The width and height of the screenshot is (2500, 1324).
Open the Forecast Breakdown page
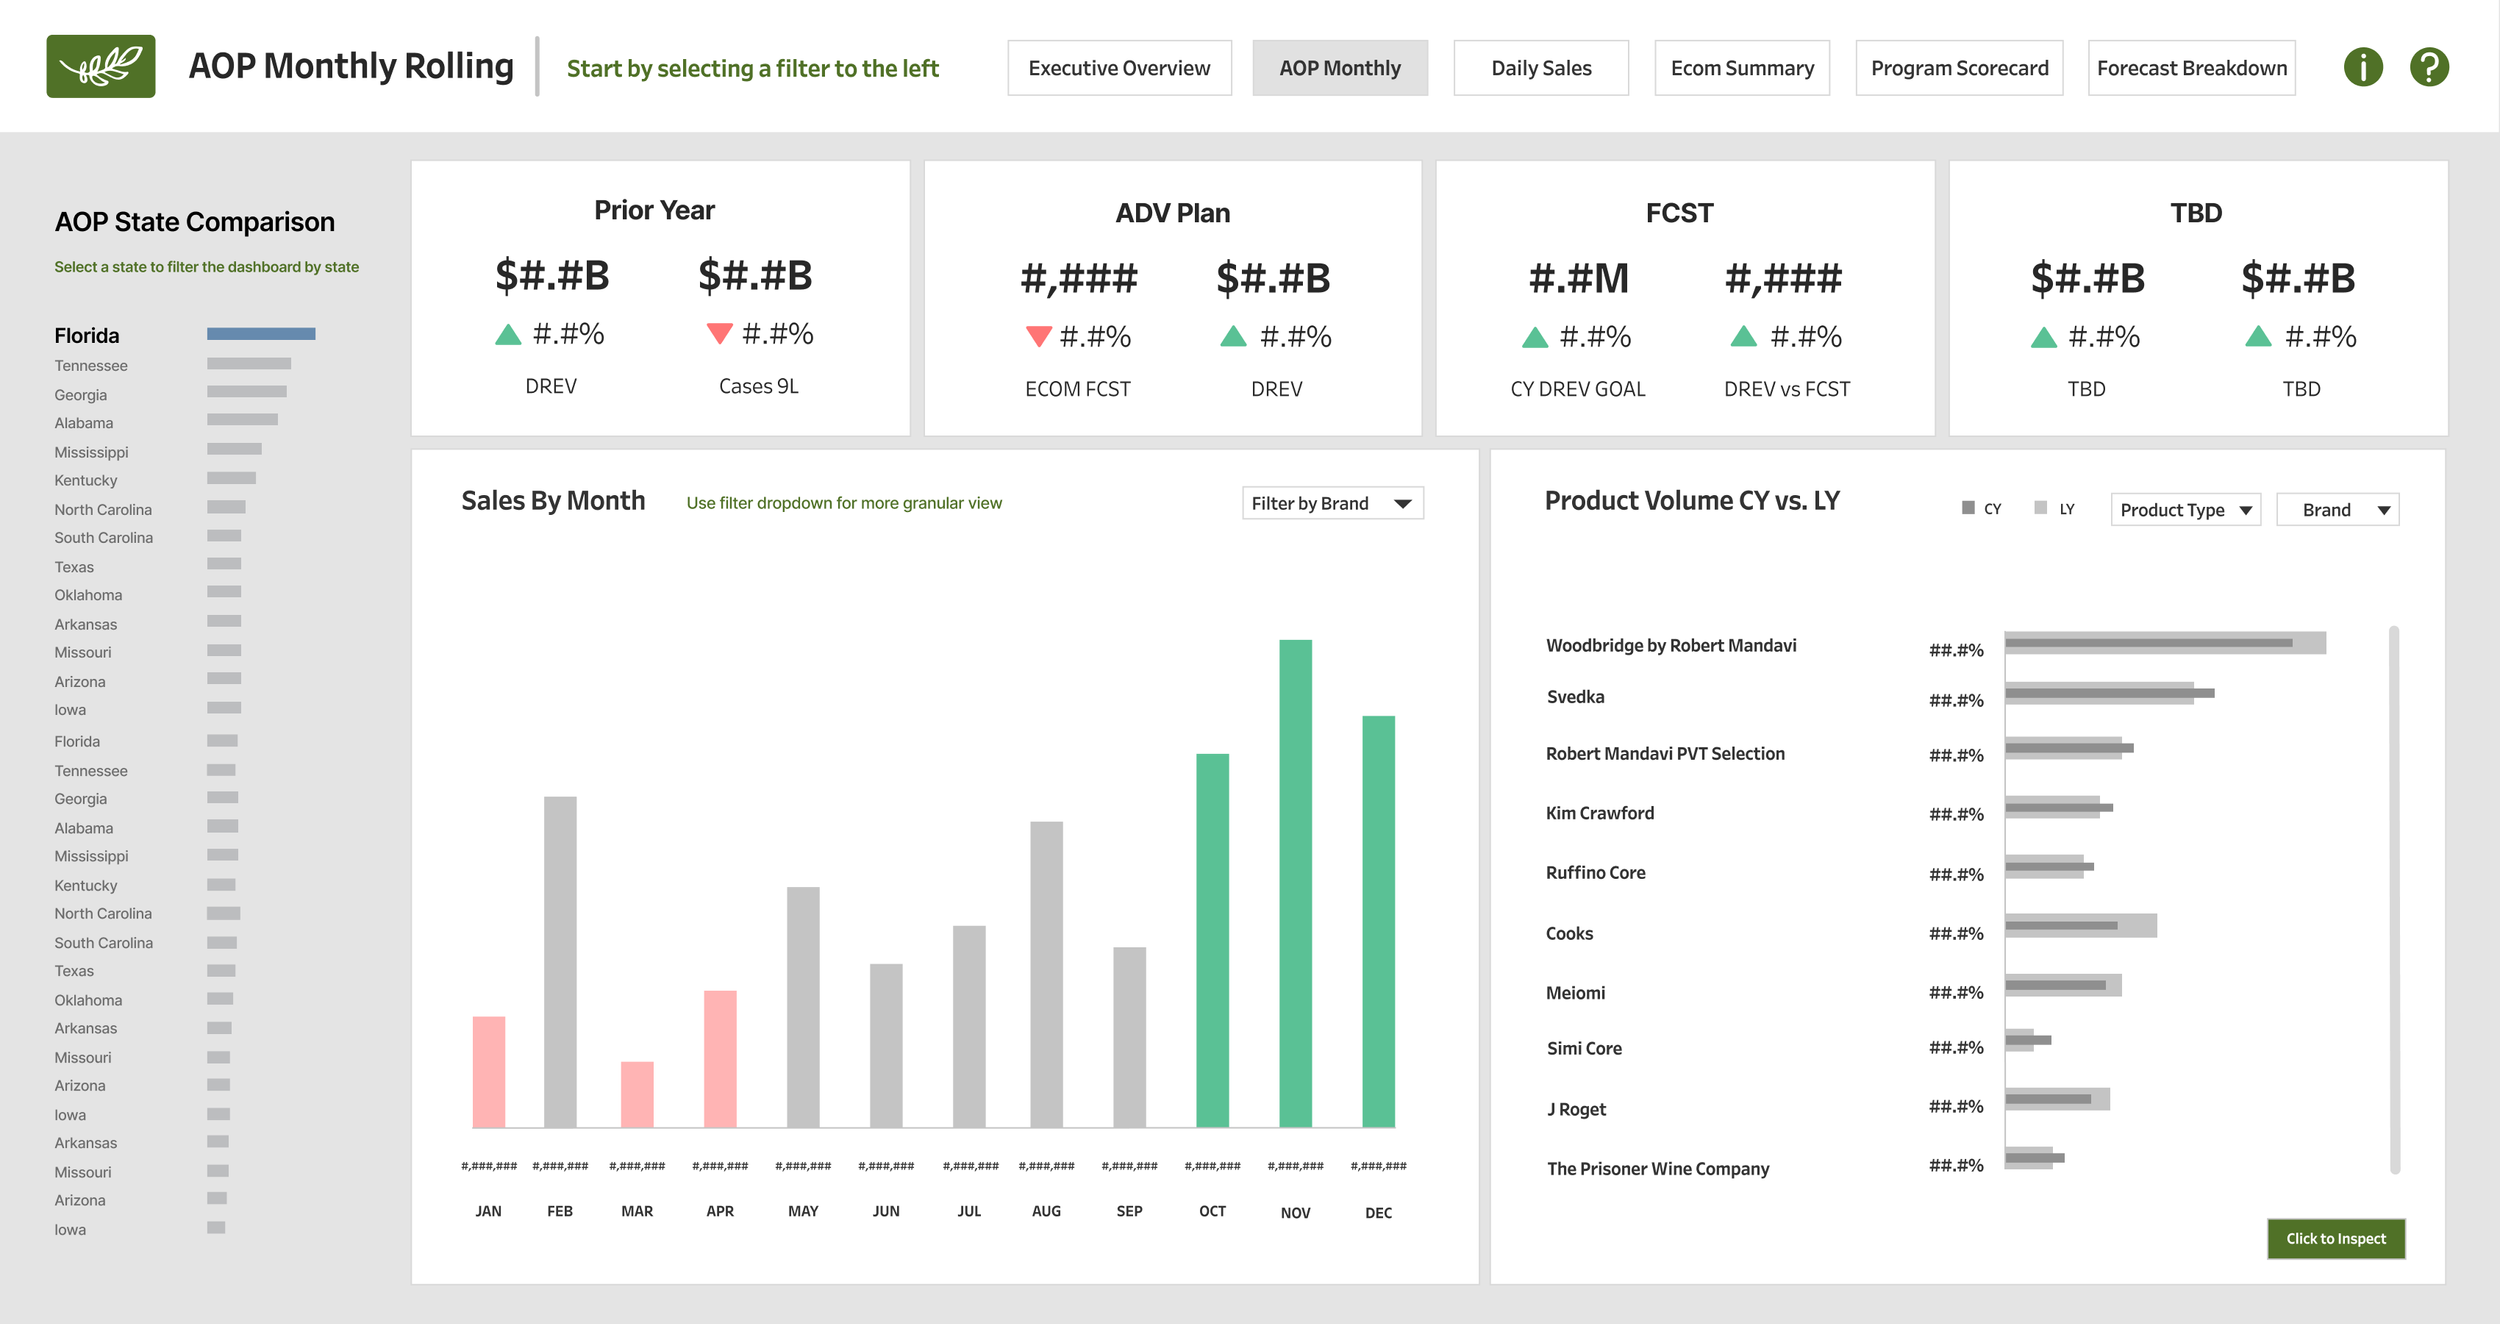click(x=2191, y=68)
